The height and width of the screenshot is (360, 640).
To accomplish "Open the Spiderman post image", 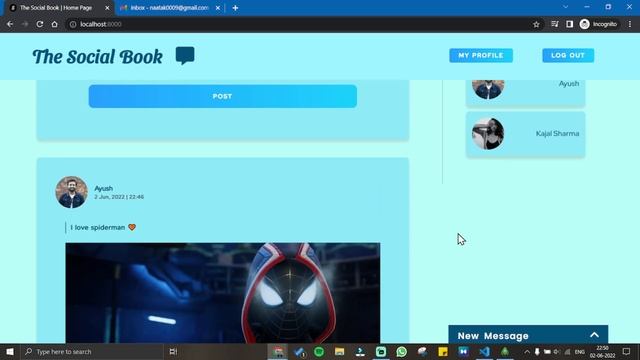I will pos(222,293).
